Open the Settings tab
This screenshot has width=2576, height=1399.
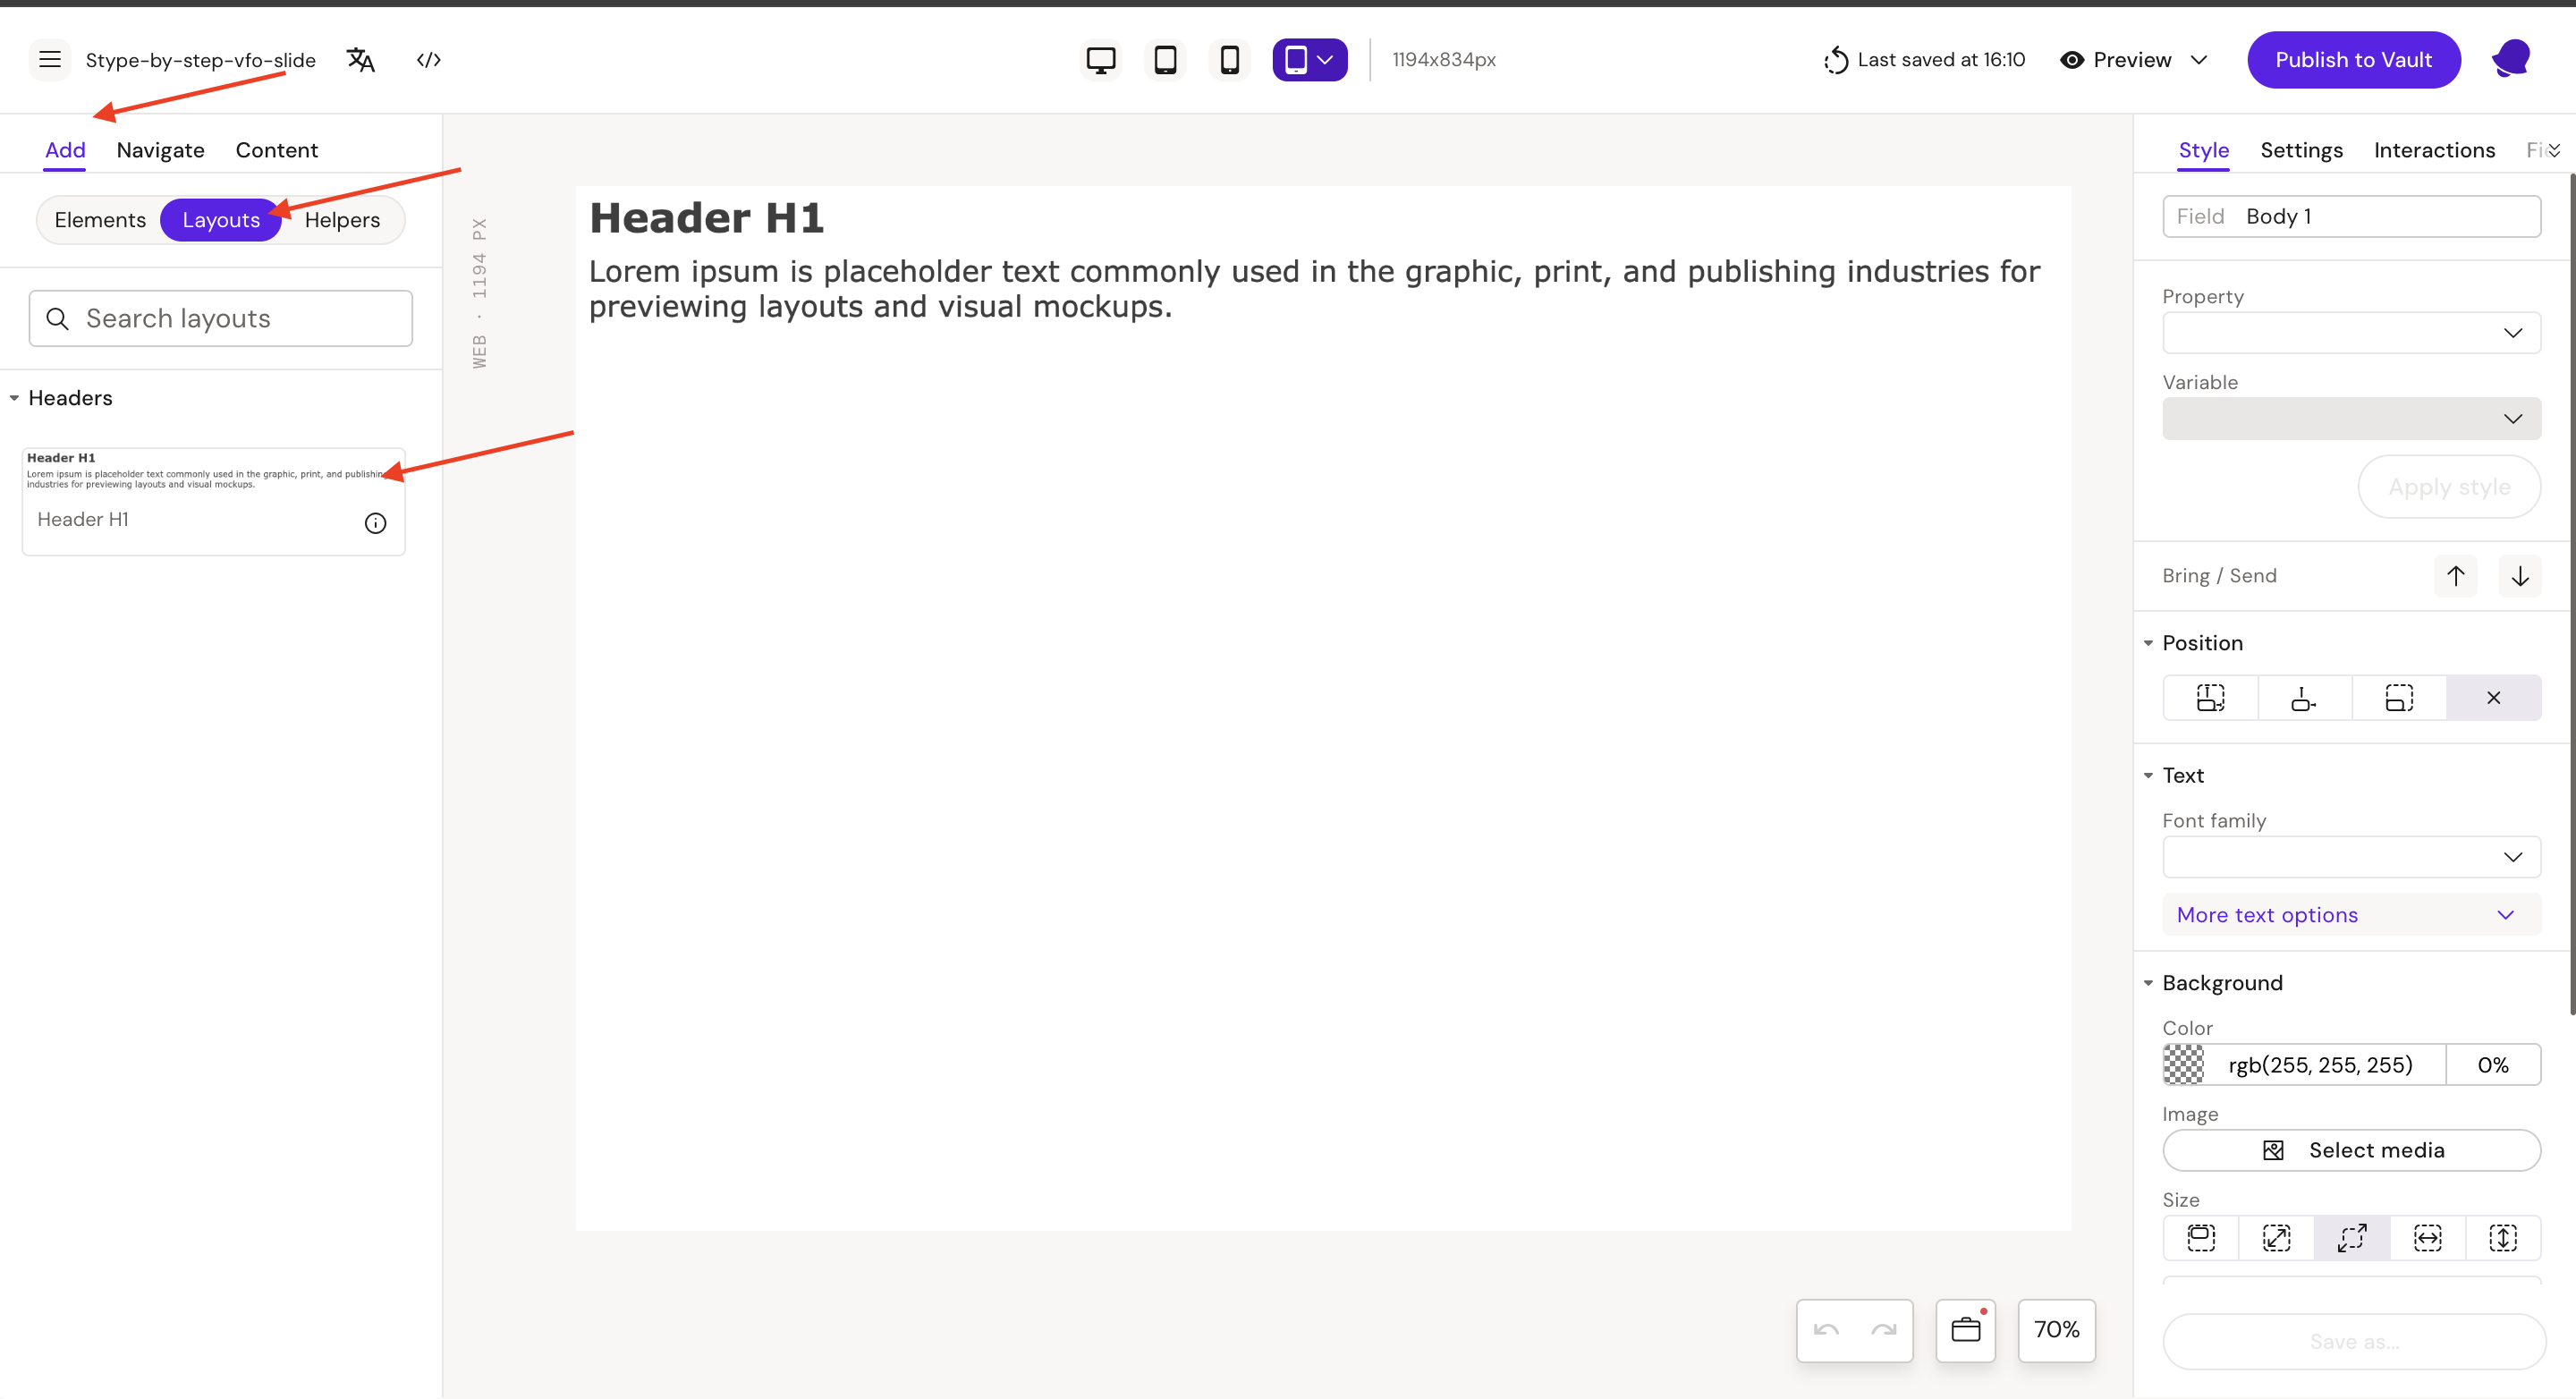[2301, 150]
